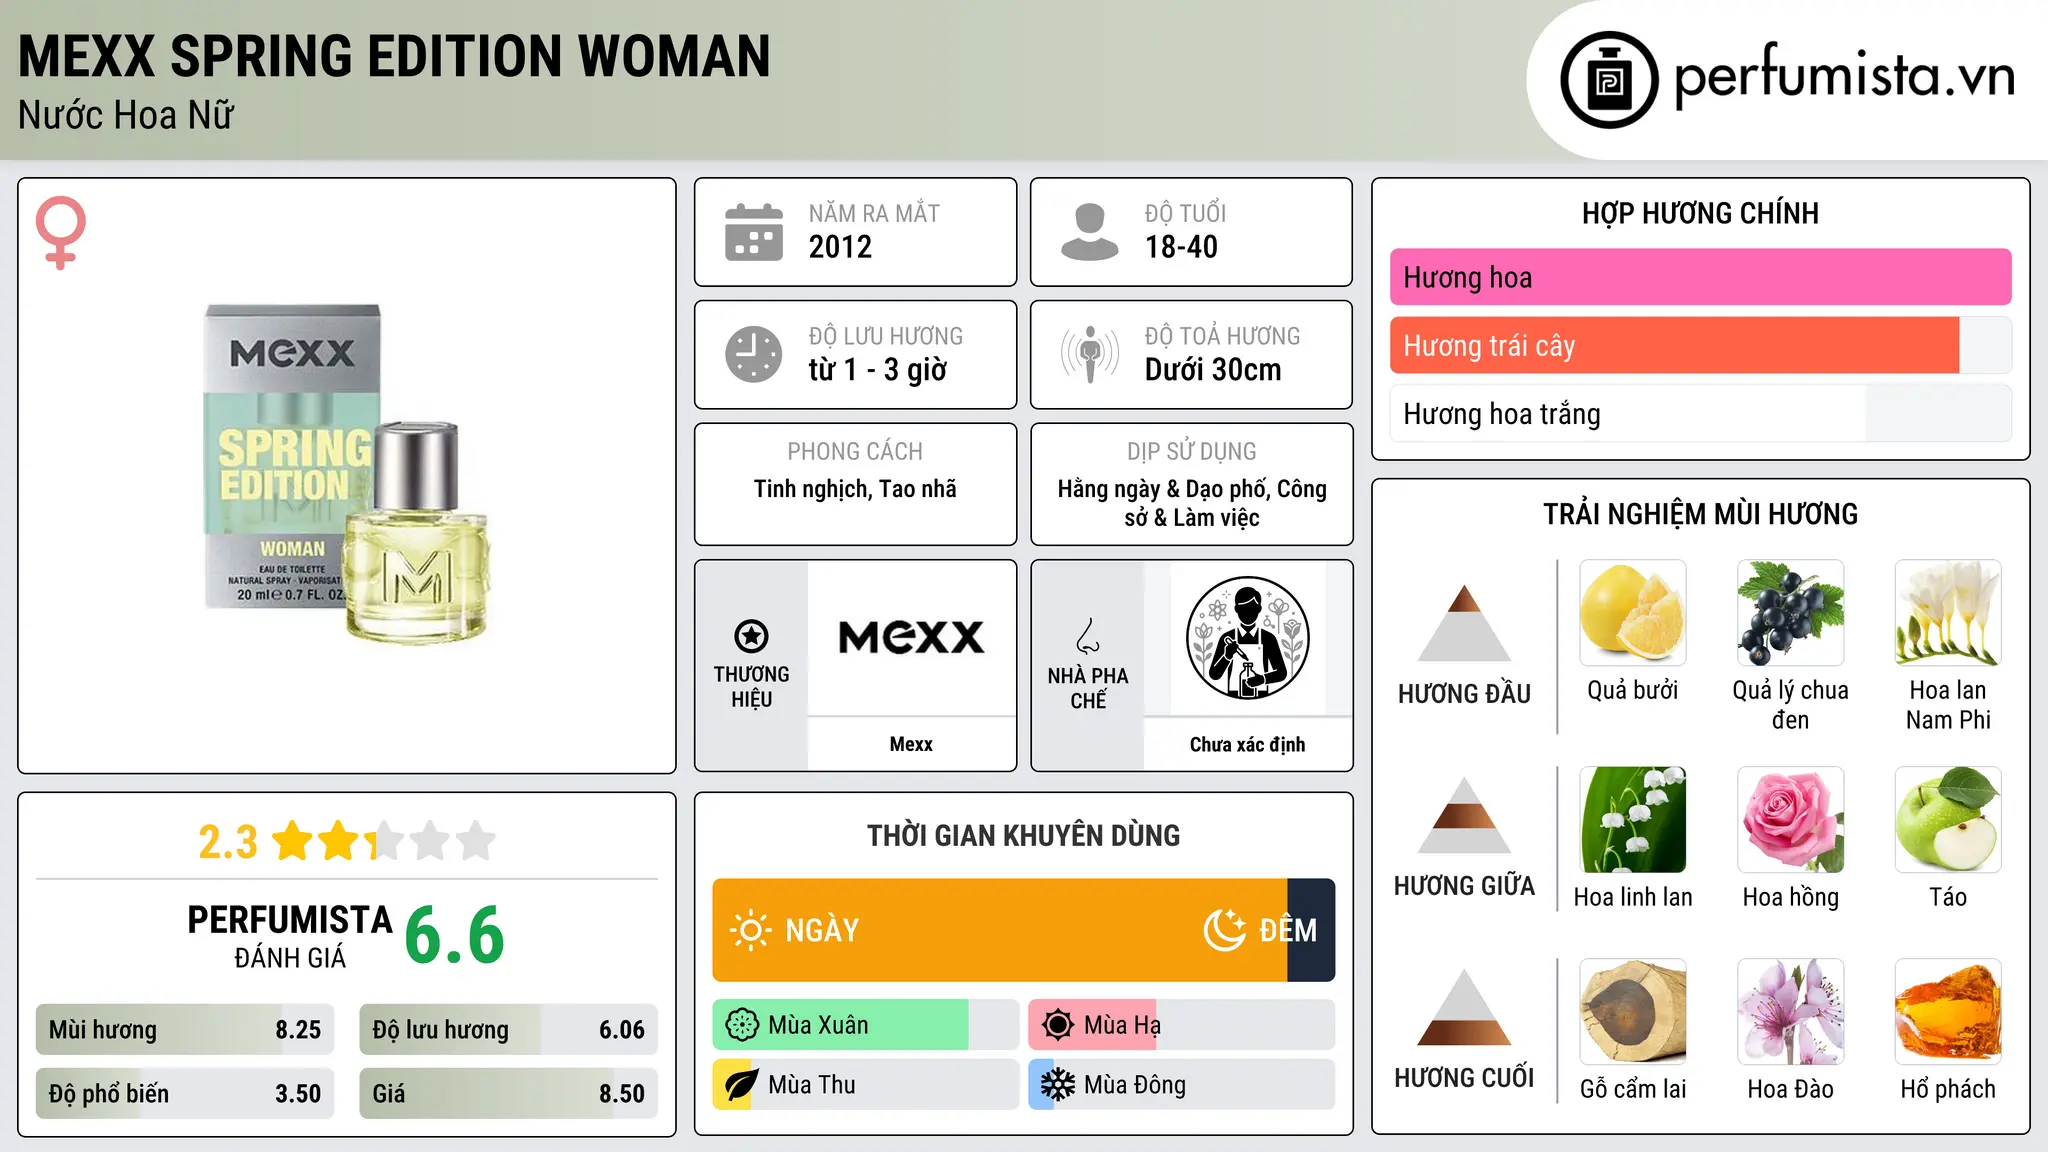
Task: Click the moon icon next to Đêm
Action: [1225, 930]
